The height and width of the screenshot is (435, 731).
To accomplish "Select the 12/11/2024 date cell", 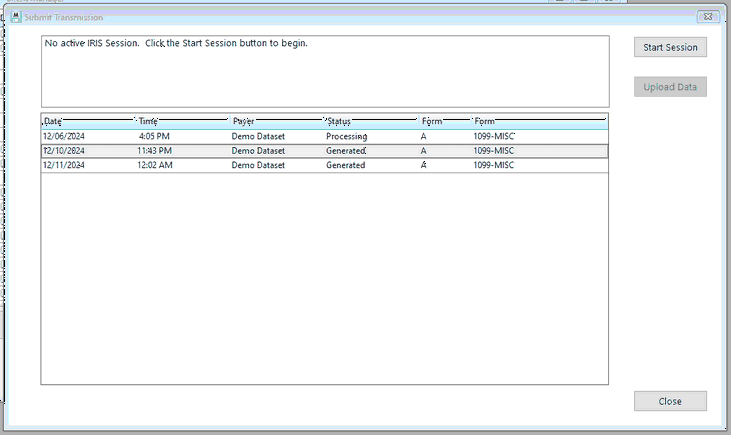I will tap(63, 165).
